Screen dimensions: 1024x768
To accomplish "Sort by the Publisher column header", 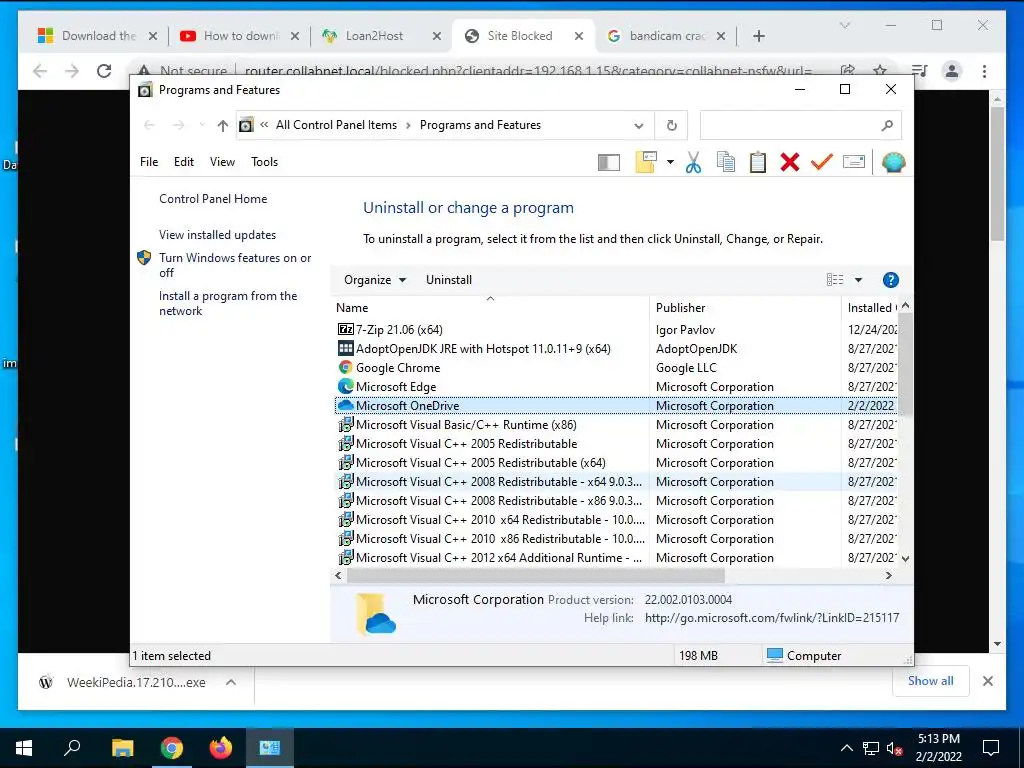I will [x=745, y=308].
